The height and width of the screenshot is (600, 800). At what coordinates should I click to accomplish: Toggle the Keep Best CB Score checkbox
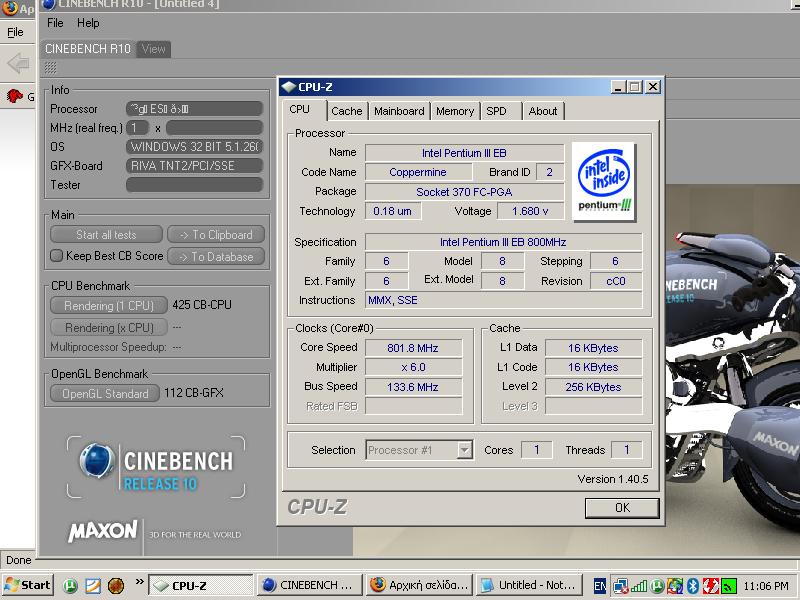(56, 255)
